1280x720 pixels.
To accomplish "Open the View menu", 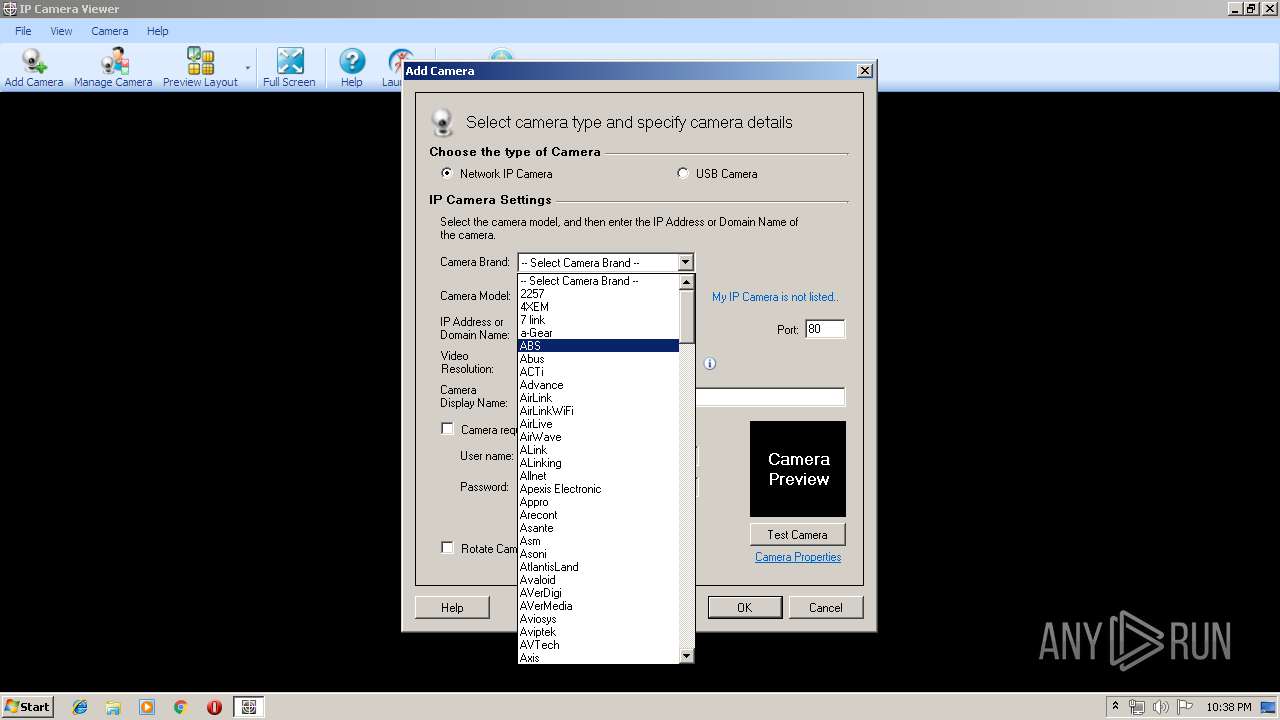I will click(62, 31).
